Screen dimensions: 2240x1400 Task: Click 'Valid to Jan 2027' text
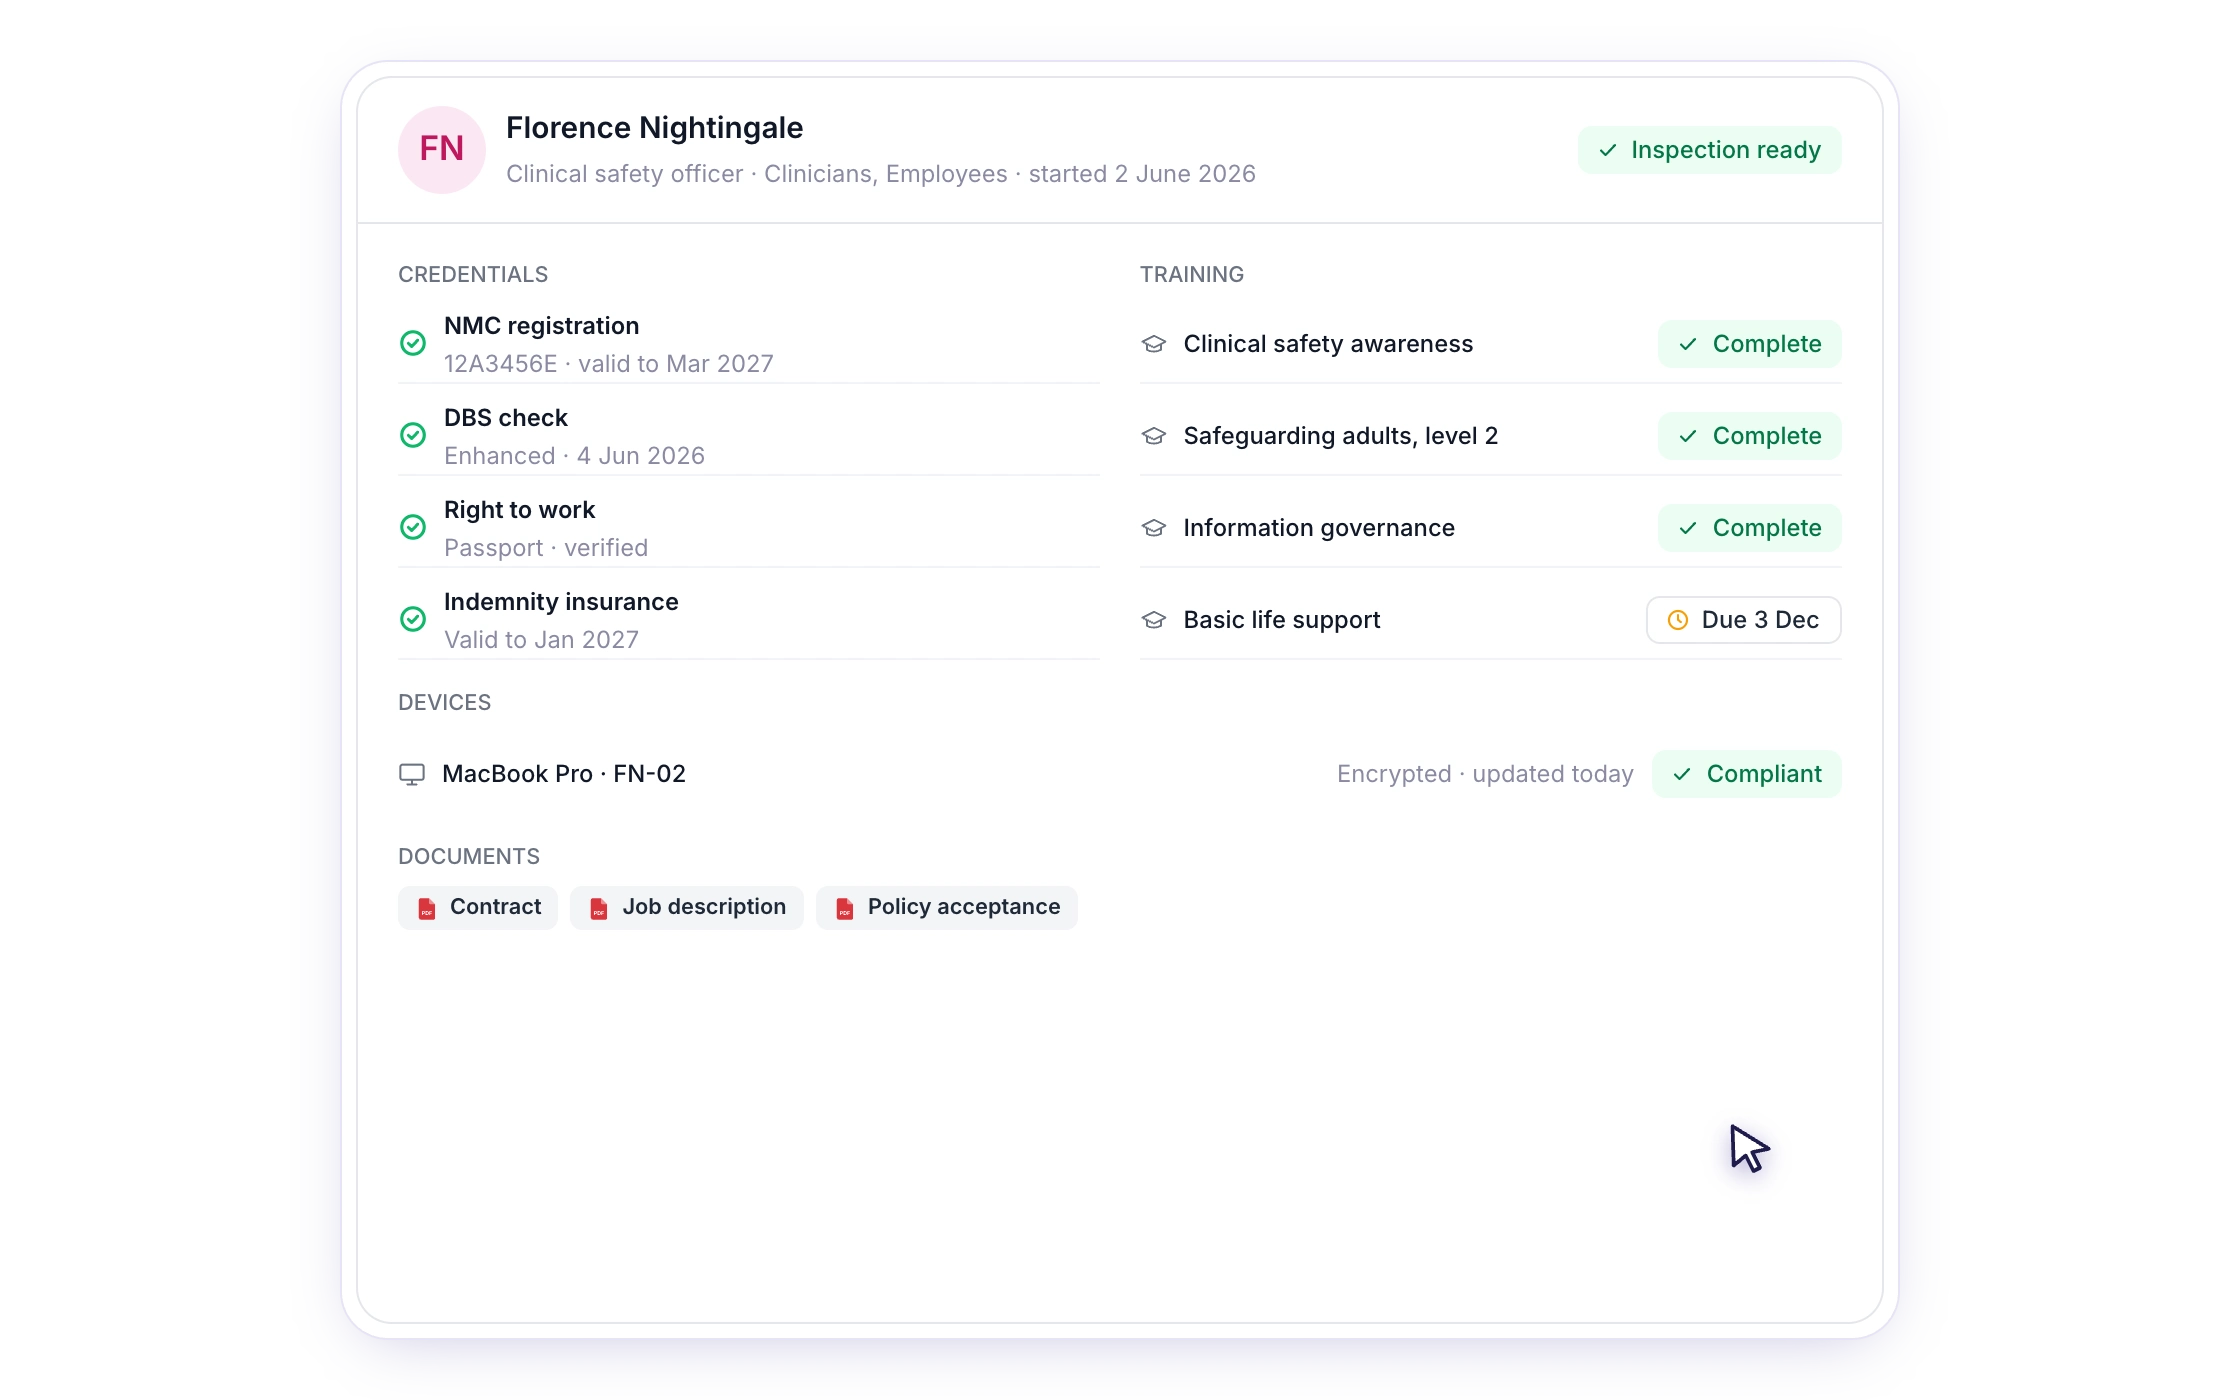(x=541, y=640)
